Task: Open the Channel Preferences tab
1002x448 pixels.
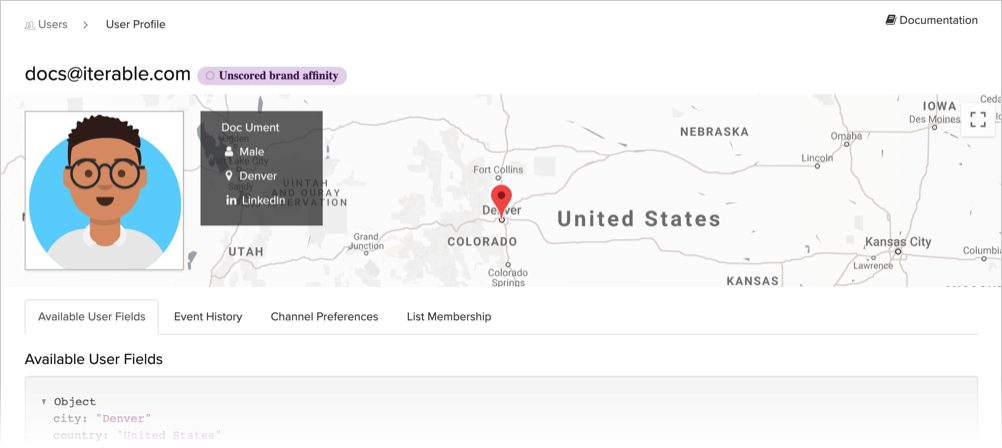Action: (324, 317)
